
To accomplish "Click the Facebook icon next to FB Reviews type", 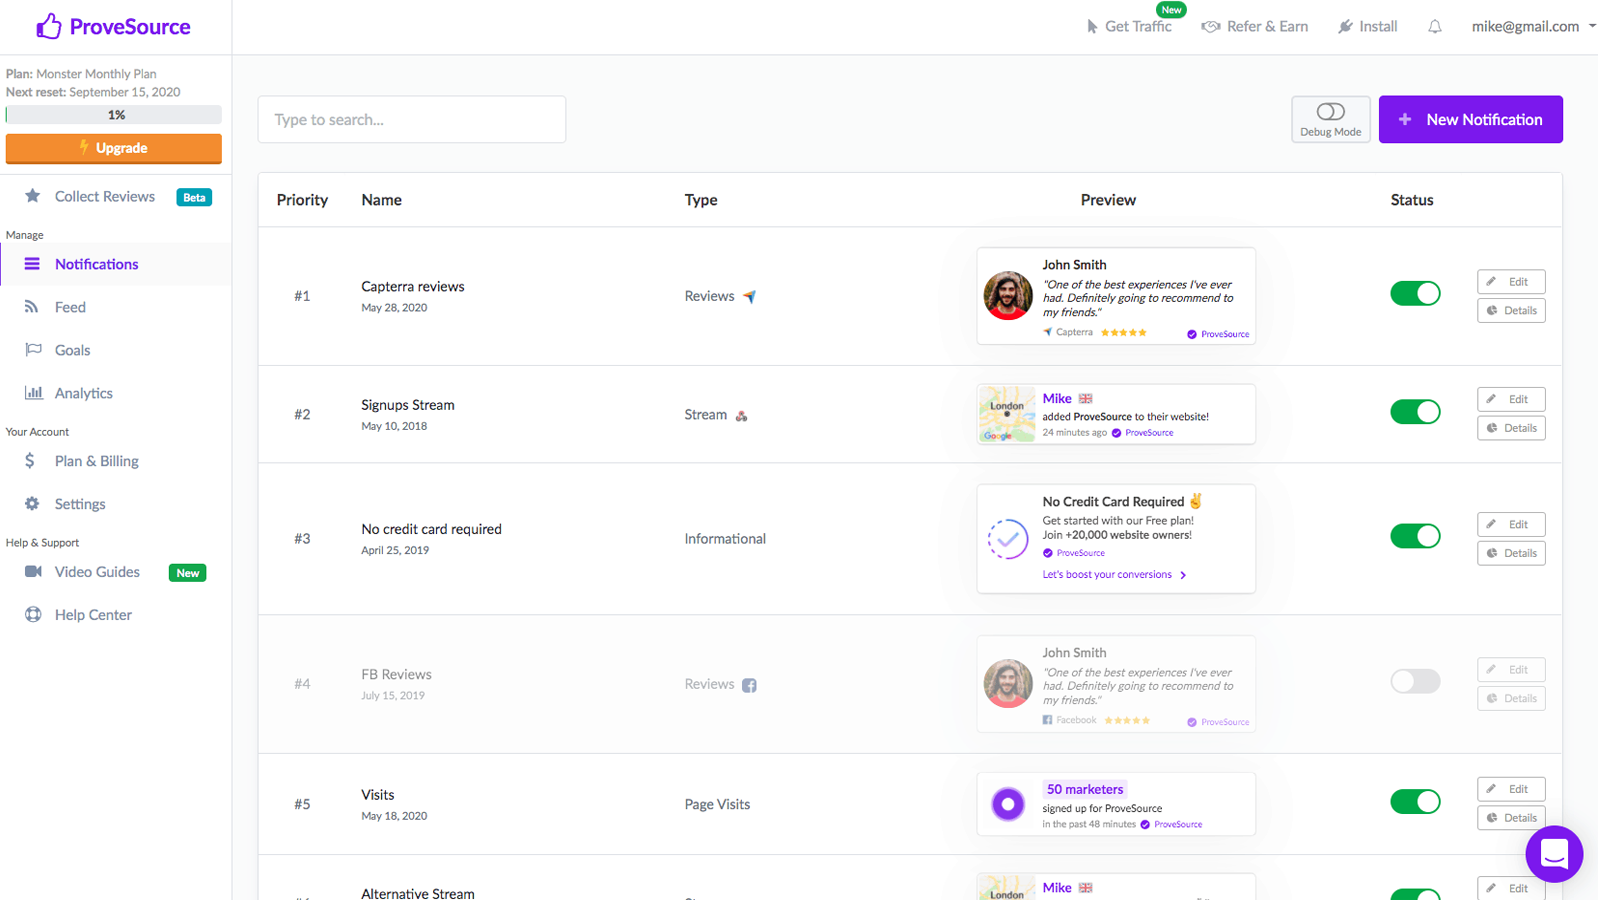I will pyautogui.click(x=749, y=685).
